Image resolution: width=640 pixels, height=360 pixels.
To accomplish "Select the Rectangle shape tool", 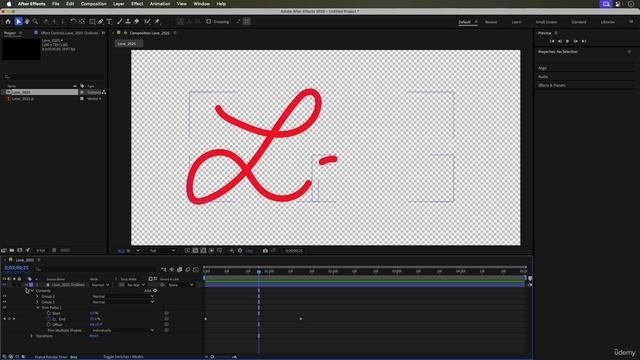I will click(x=92, y=22).
